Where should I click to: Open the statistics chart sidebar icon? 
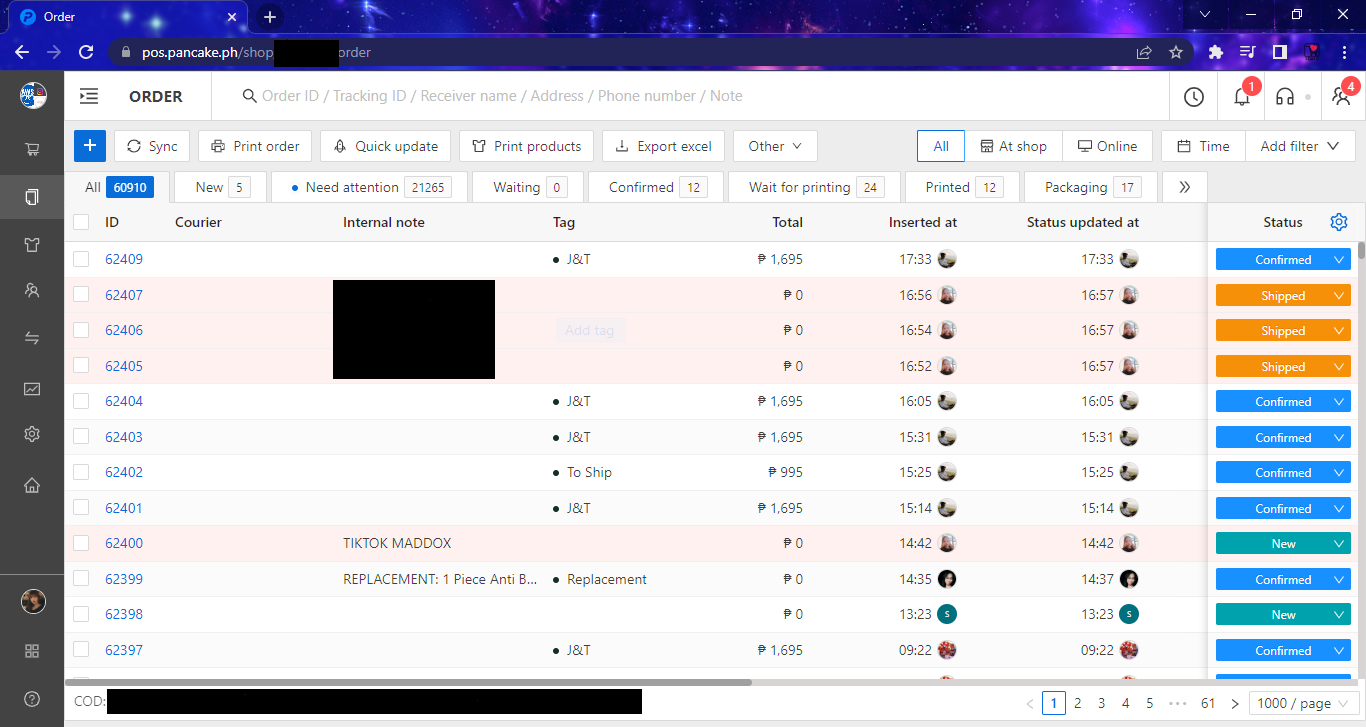point(32,388)
